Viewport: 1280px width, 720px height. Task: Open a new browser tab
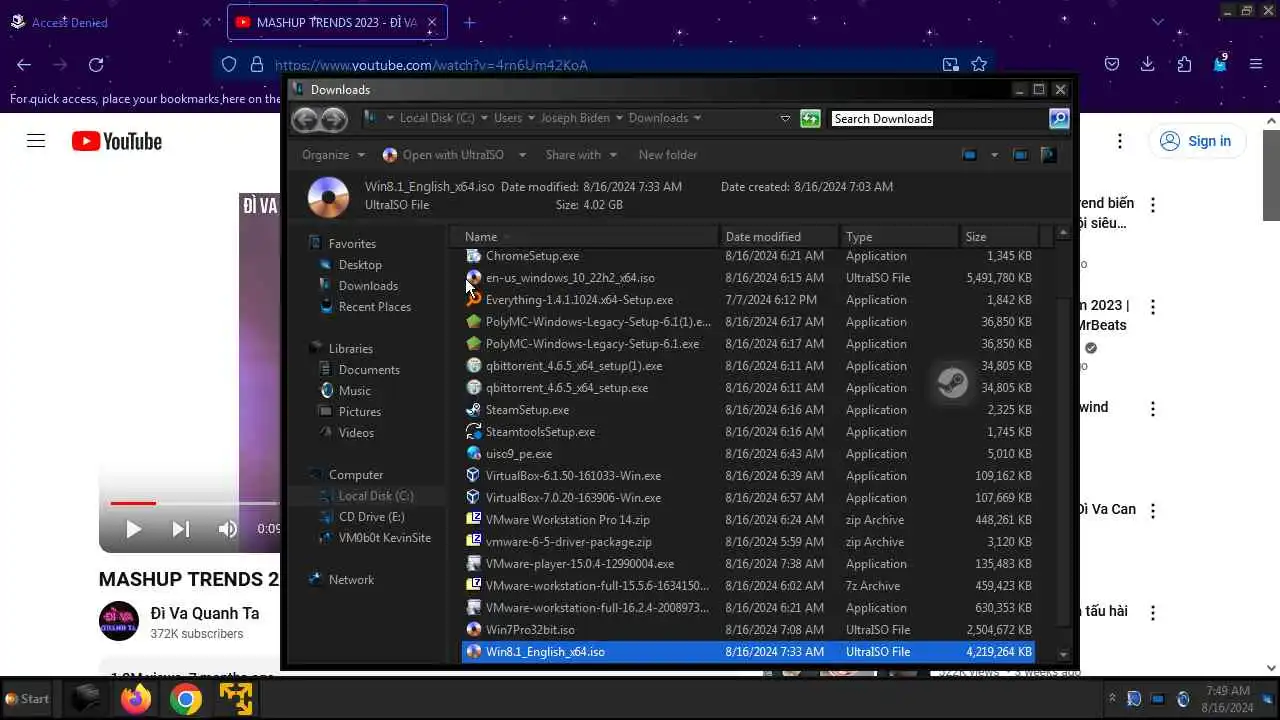pos(469,22)
